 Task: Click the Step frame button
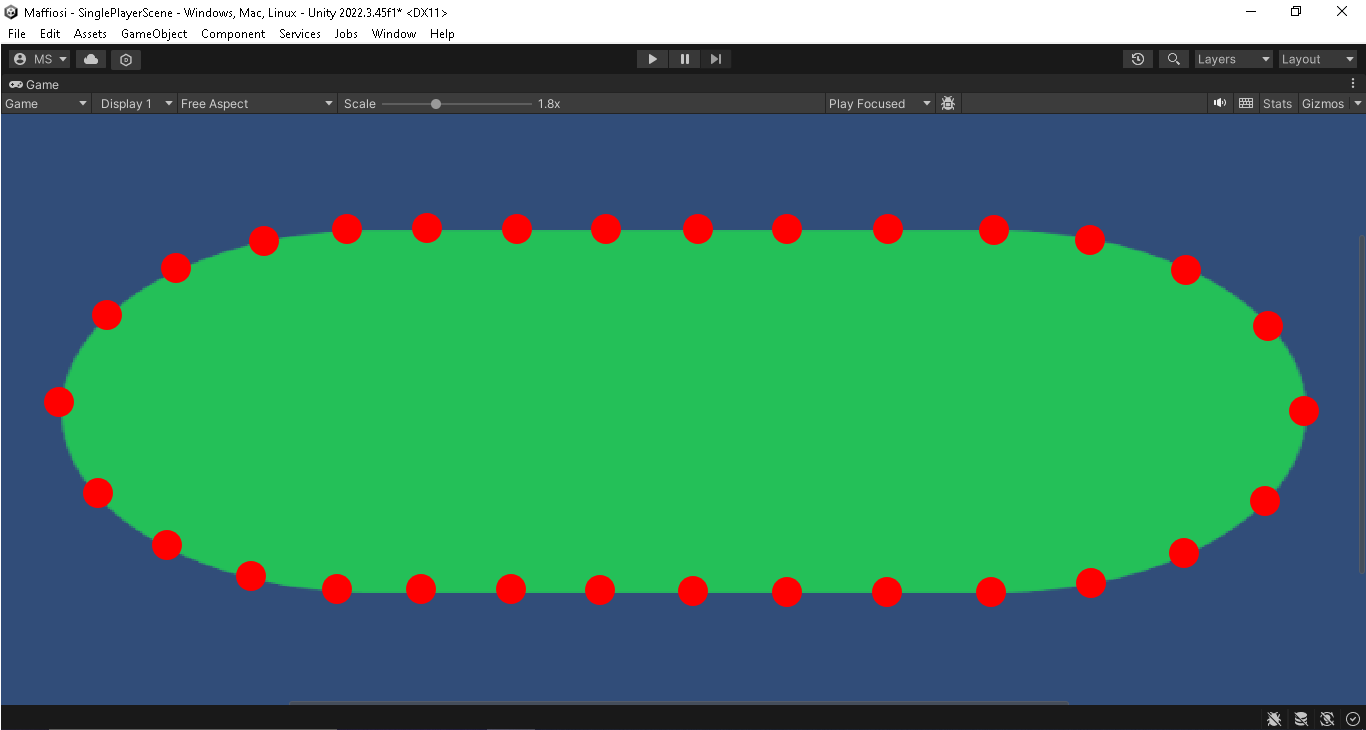pos(716,58)
